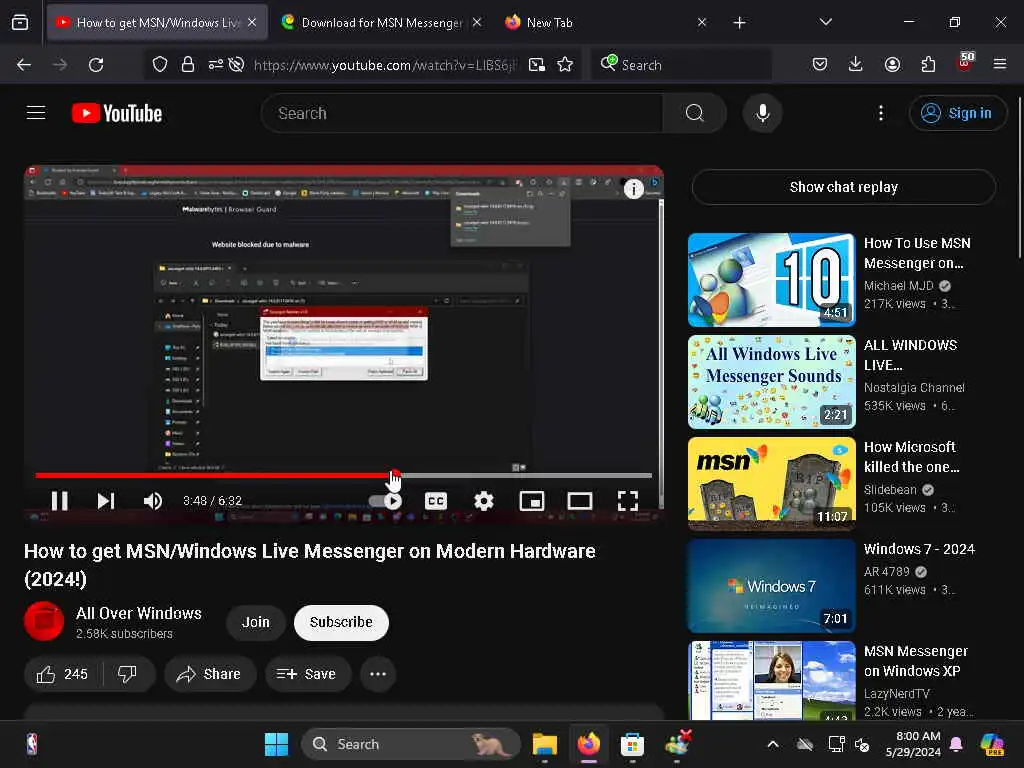Open the shield tracking protection panel

tap(160, 65)
